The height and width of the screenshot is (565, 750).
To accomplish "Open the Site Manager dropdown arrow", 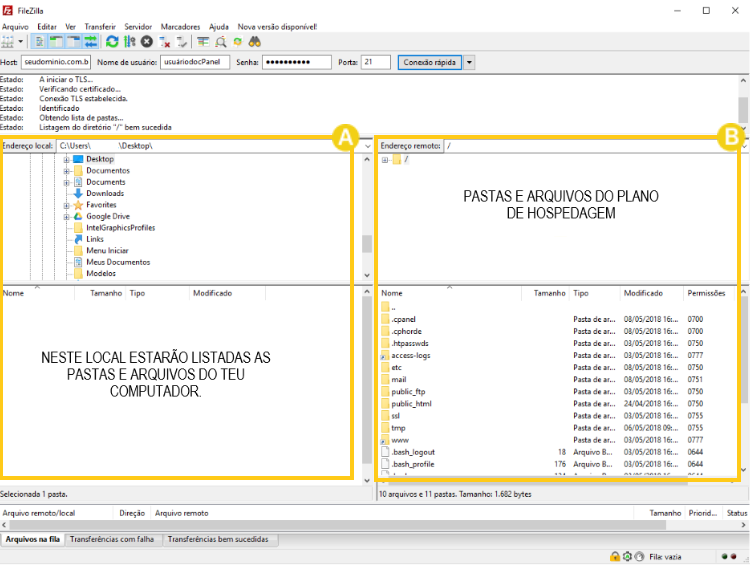I will pyautogui.click(x=21, y=42).
